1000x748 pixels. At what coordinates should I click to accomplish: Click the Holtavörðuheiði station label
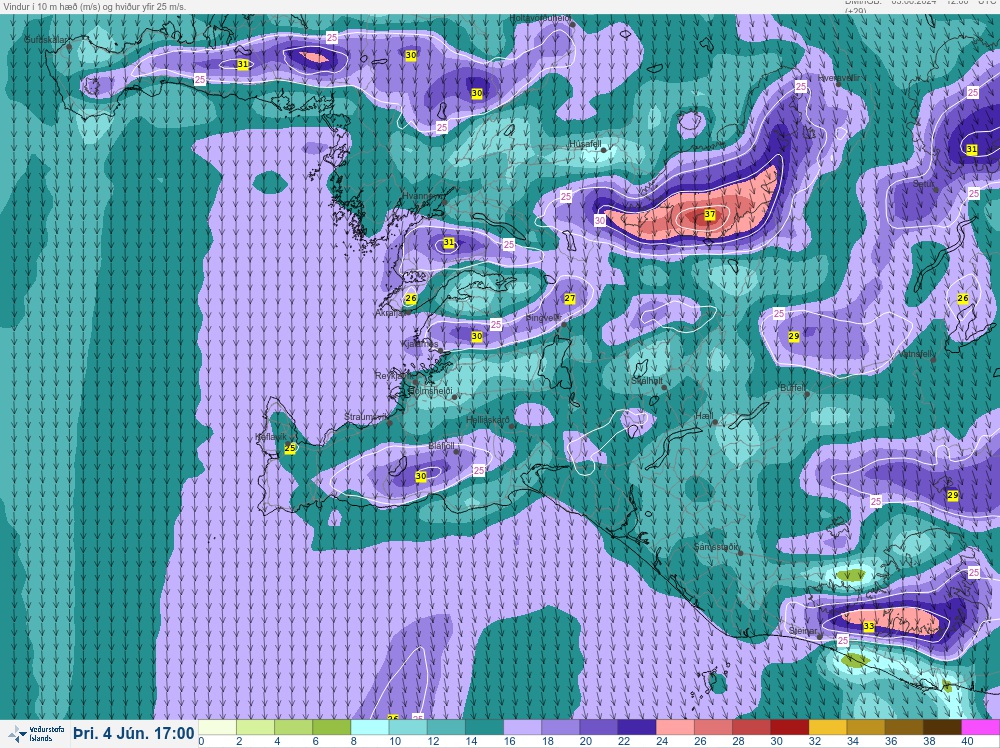click(x=540, y=18)
